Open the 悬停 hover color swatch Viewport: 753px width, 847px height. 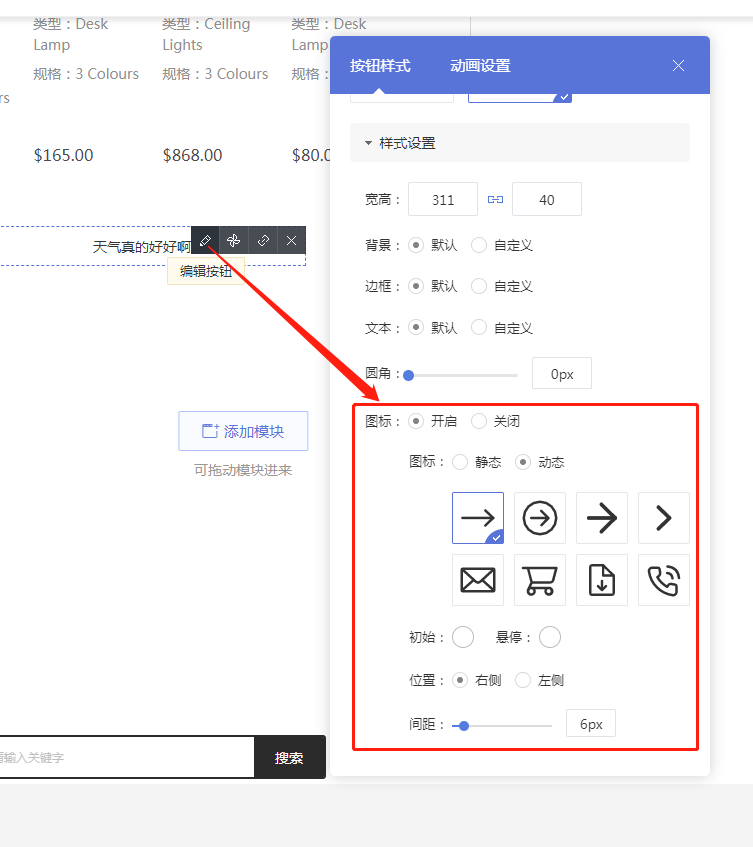(x=550, y=637)
